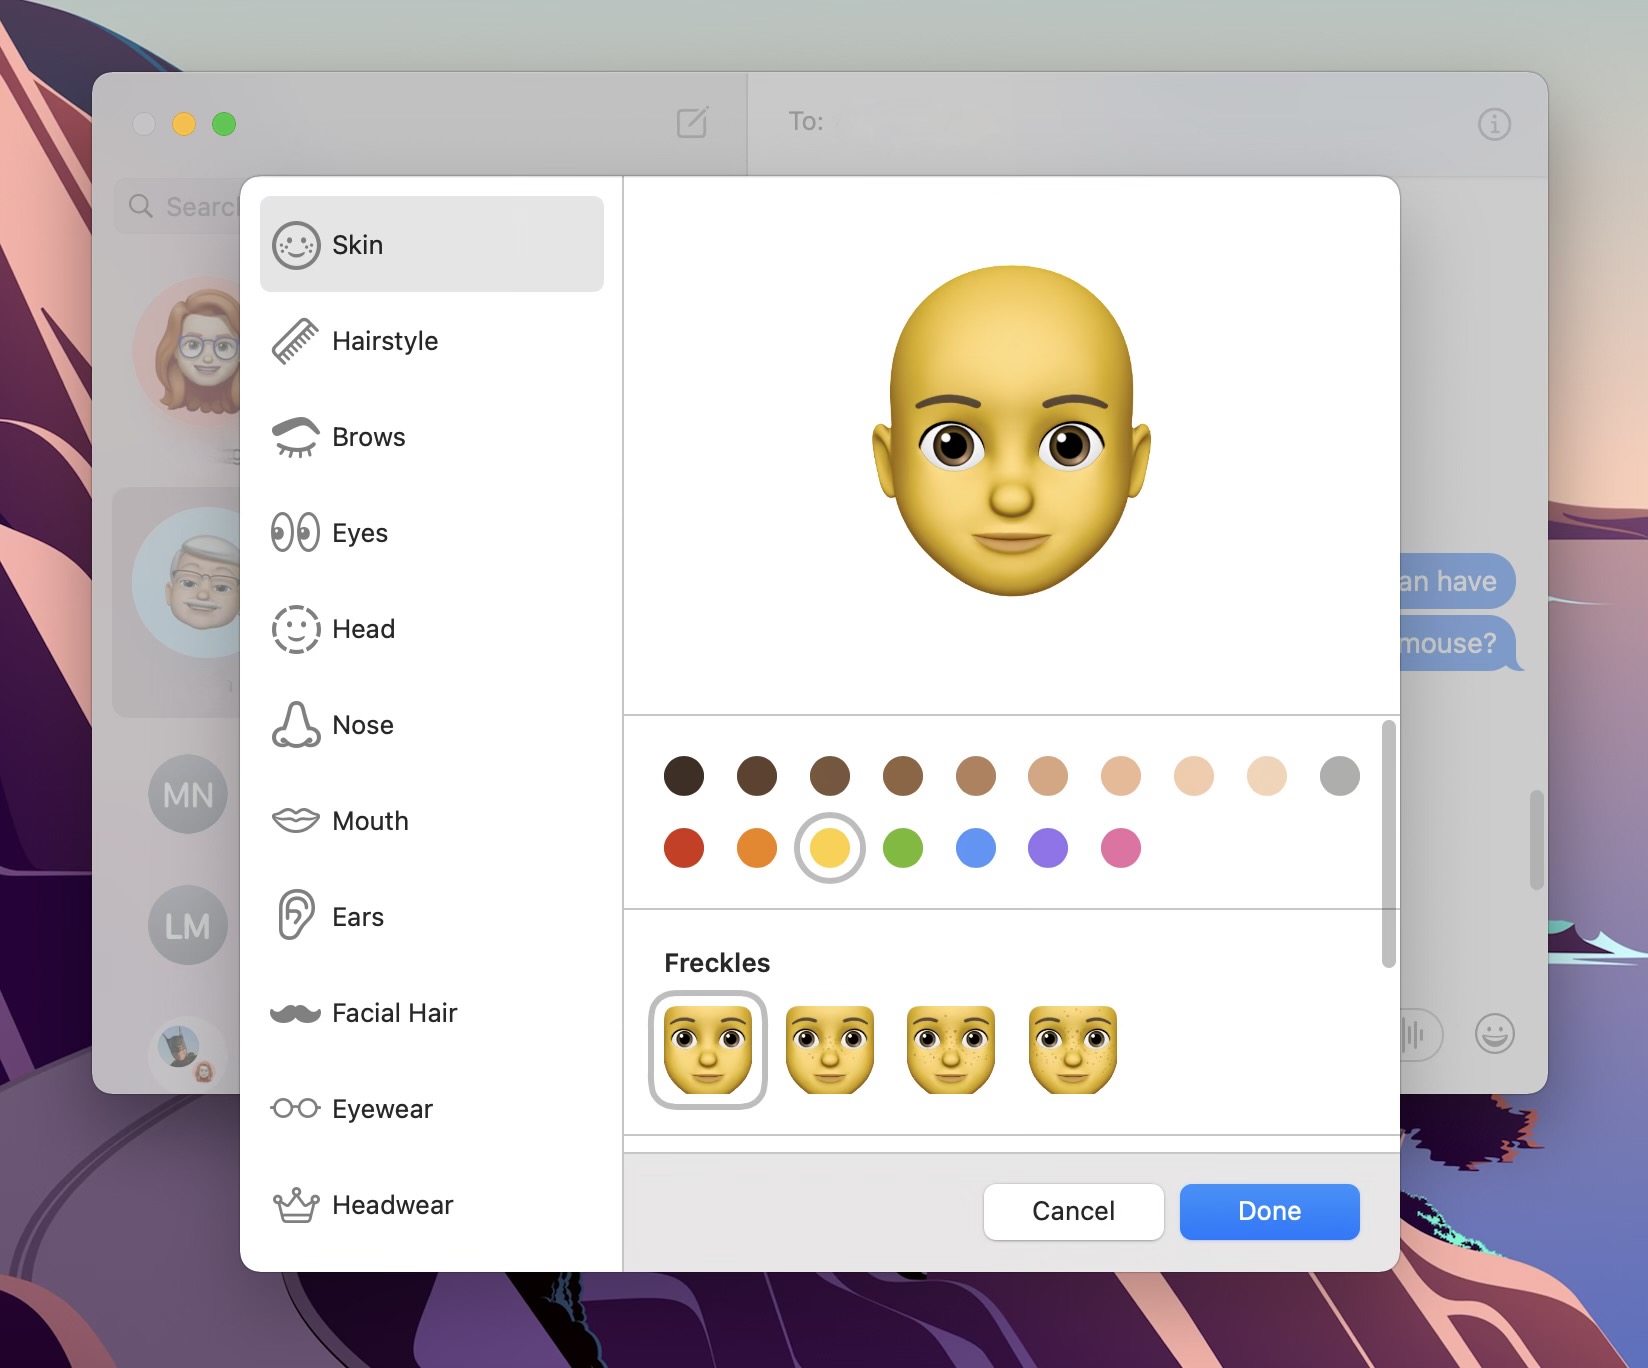
Task: Select the second freckles option
Action: click(x=829, y=1049)
